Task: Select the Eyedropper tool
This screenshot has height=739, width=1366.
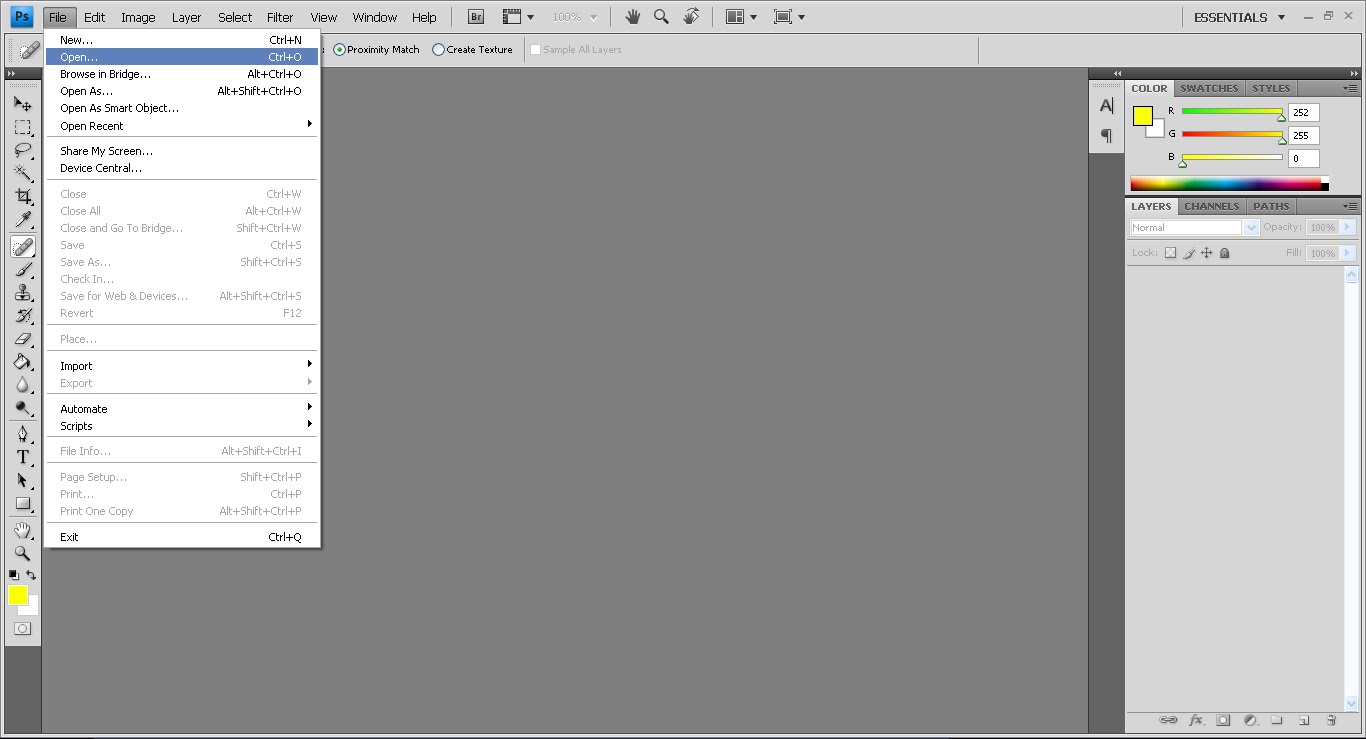Action: coord(22,219)
